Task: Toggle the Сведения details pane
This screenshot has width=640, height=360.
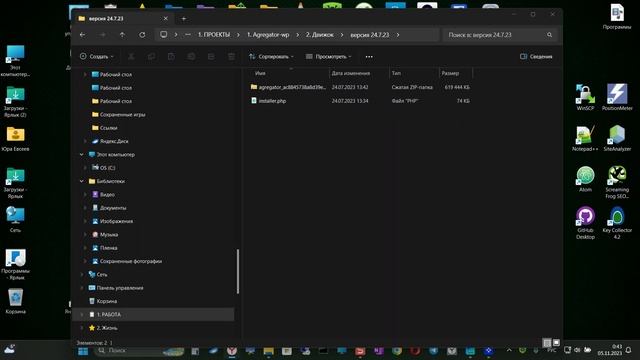Action: (536, 57)
